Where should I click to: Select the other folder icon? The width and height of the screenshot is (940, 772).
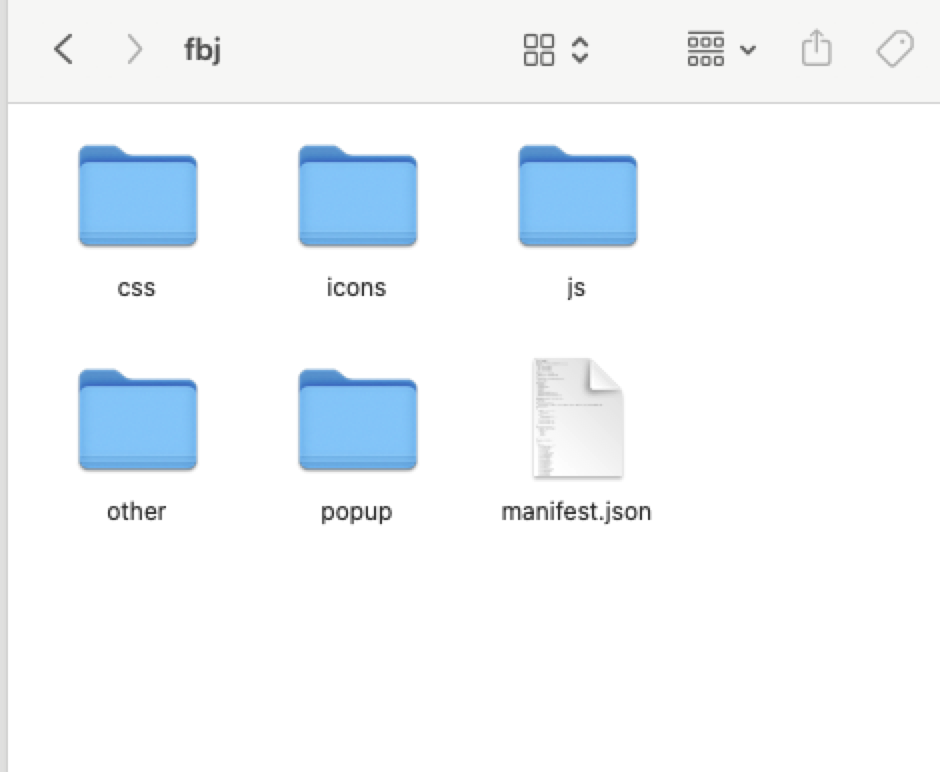pos(137,421)
